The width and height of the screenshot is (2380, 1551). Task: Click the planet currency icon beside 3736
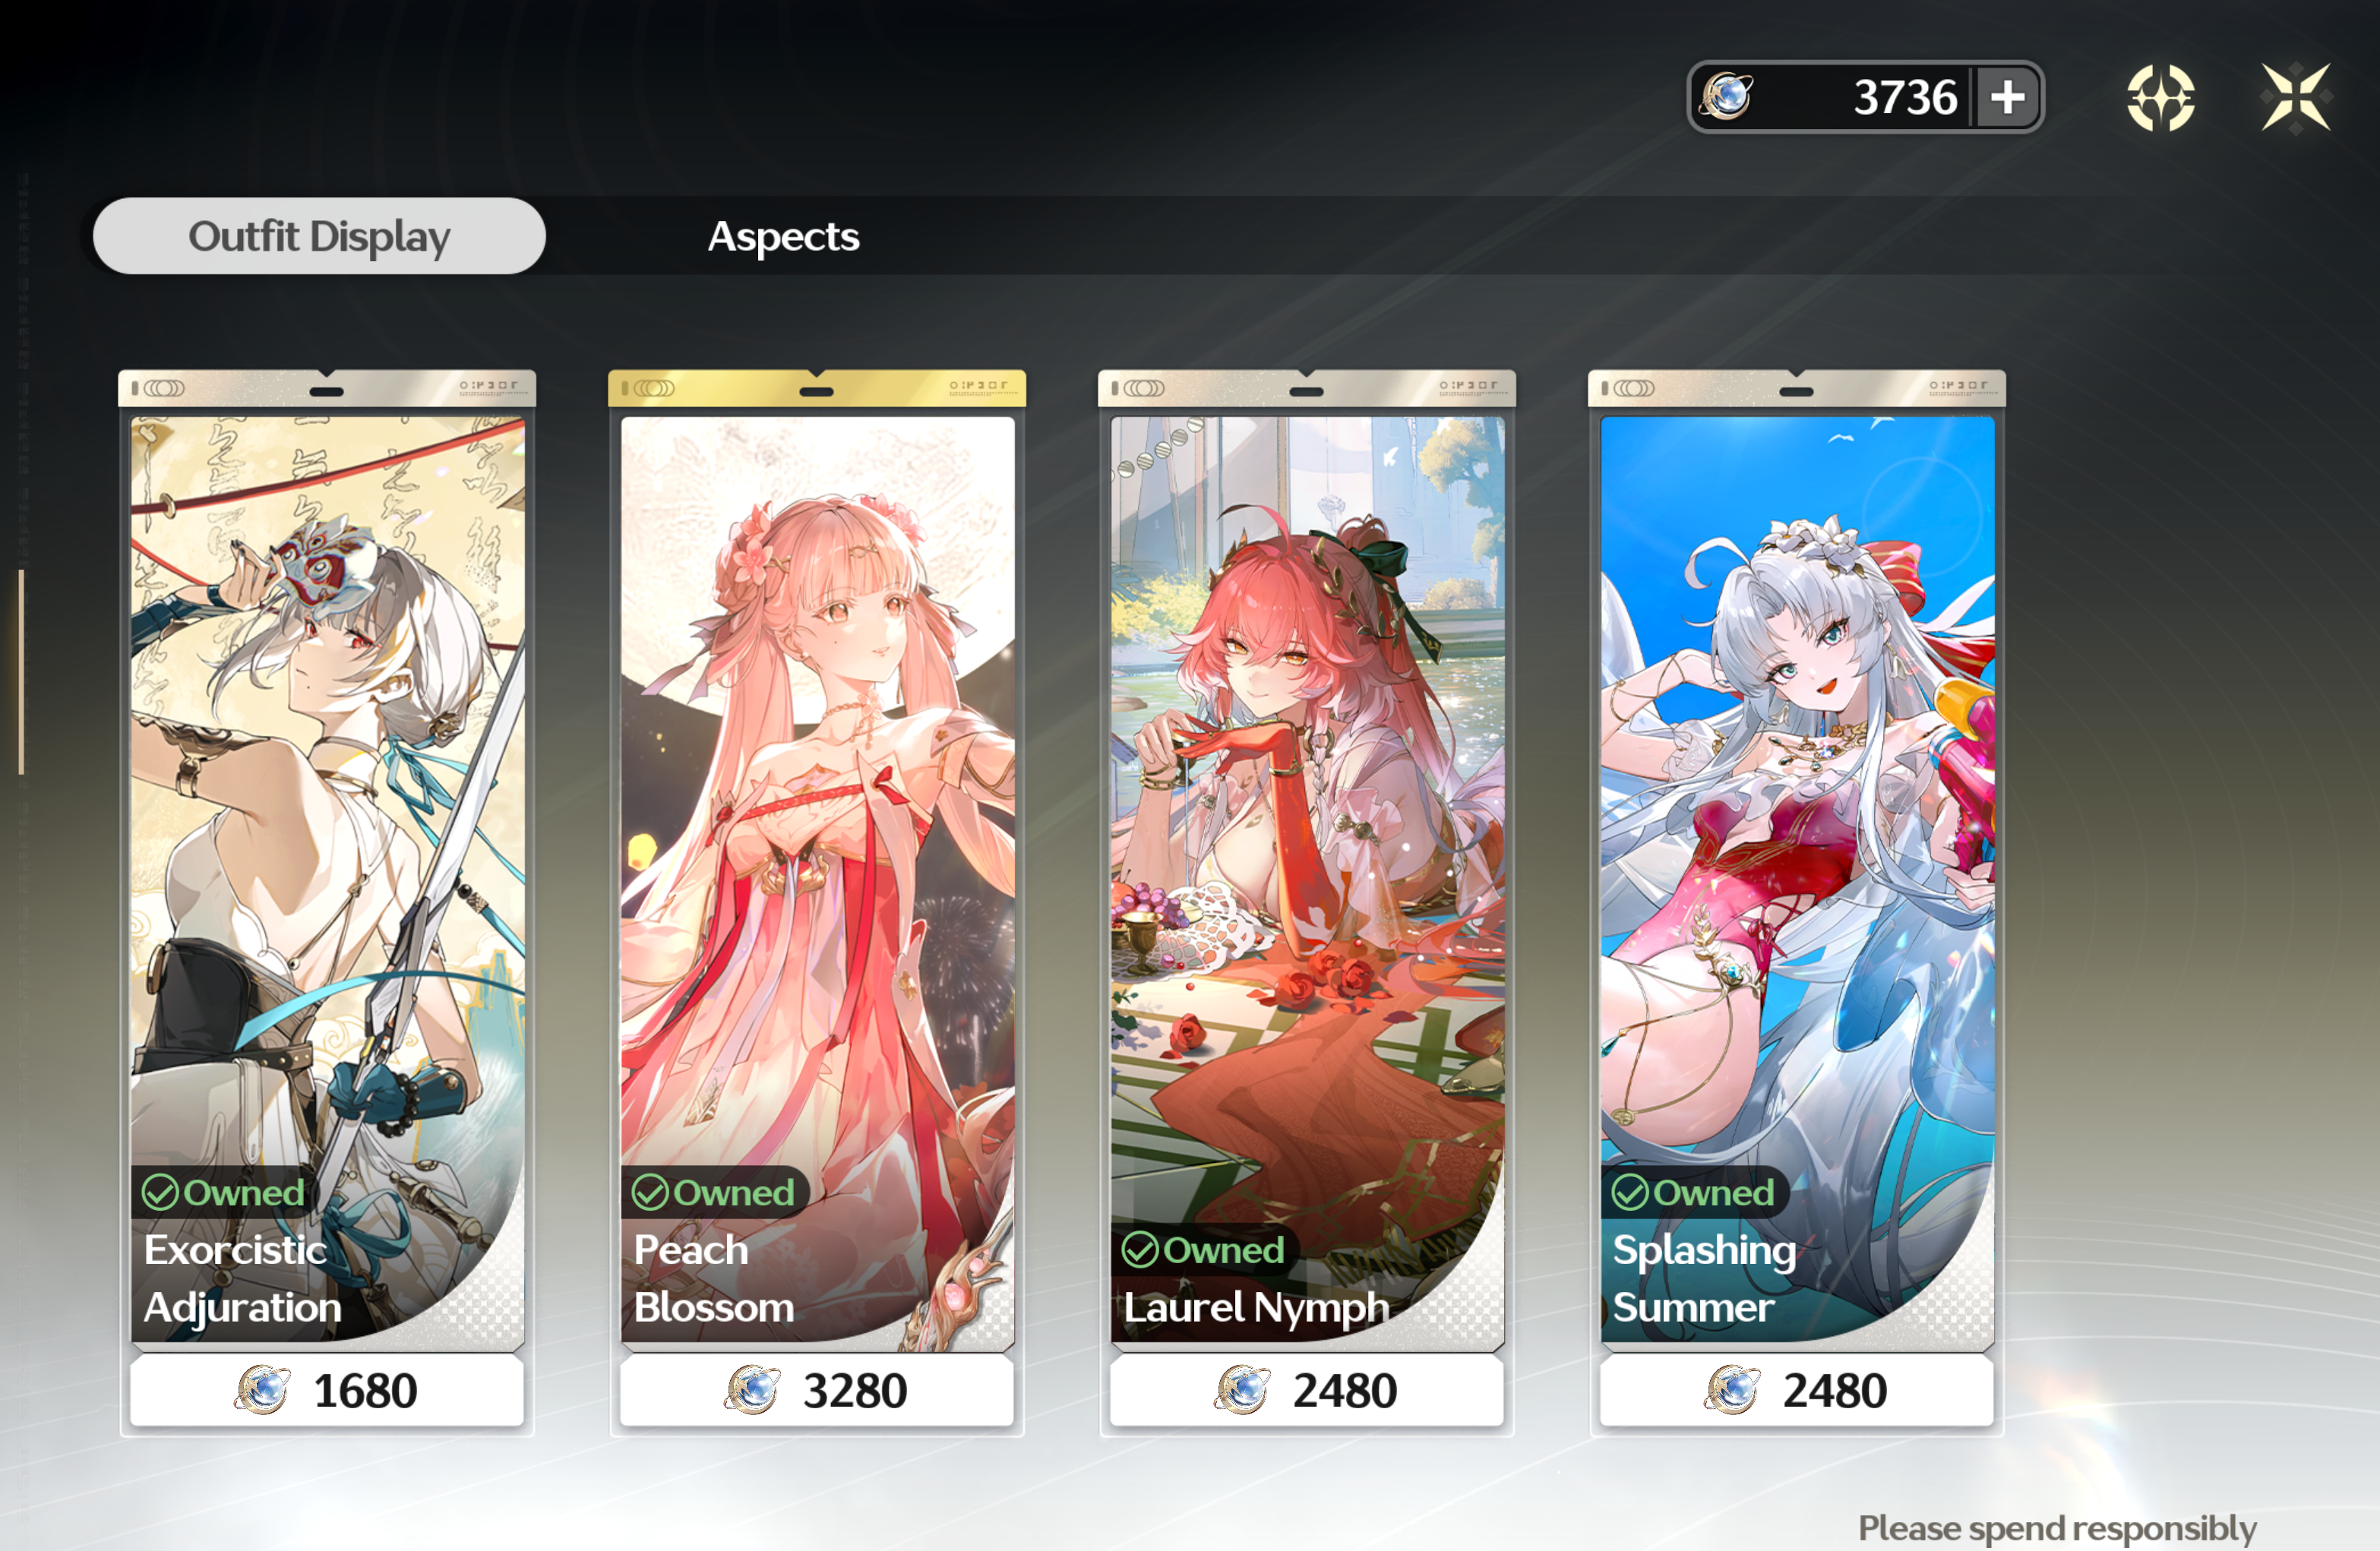(1726, 97)
